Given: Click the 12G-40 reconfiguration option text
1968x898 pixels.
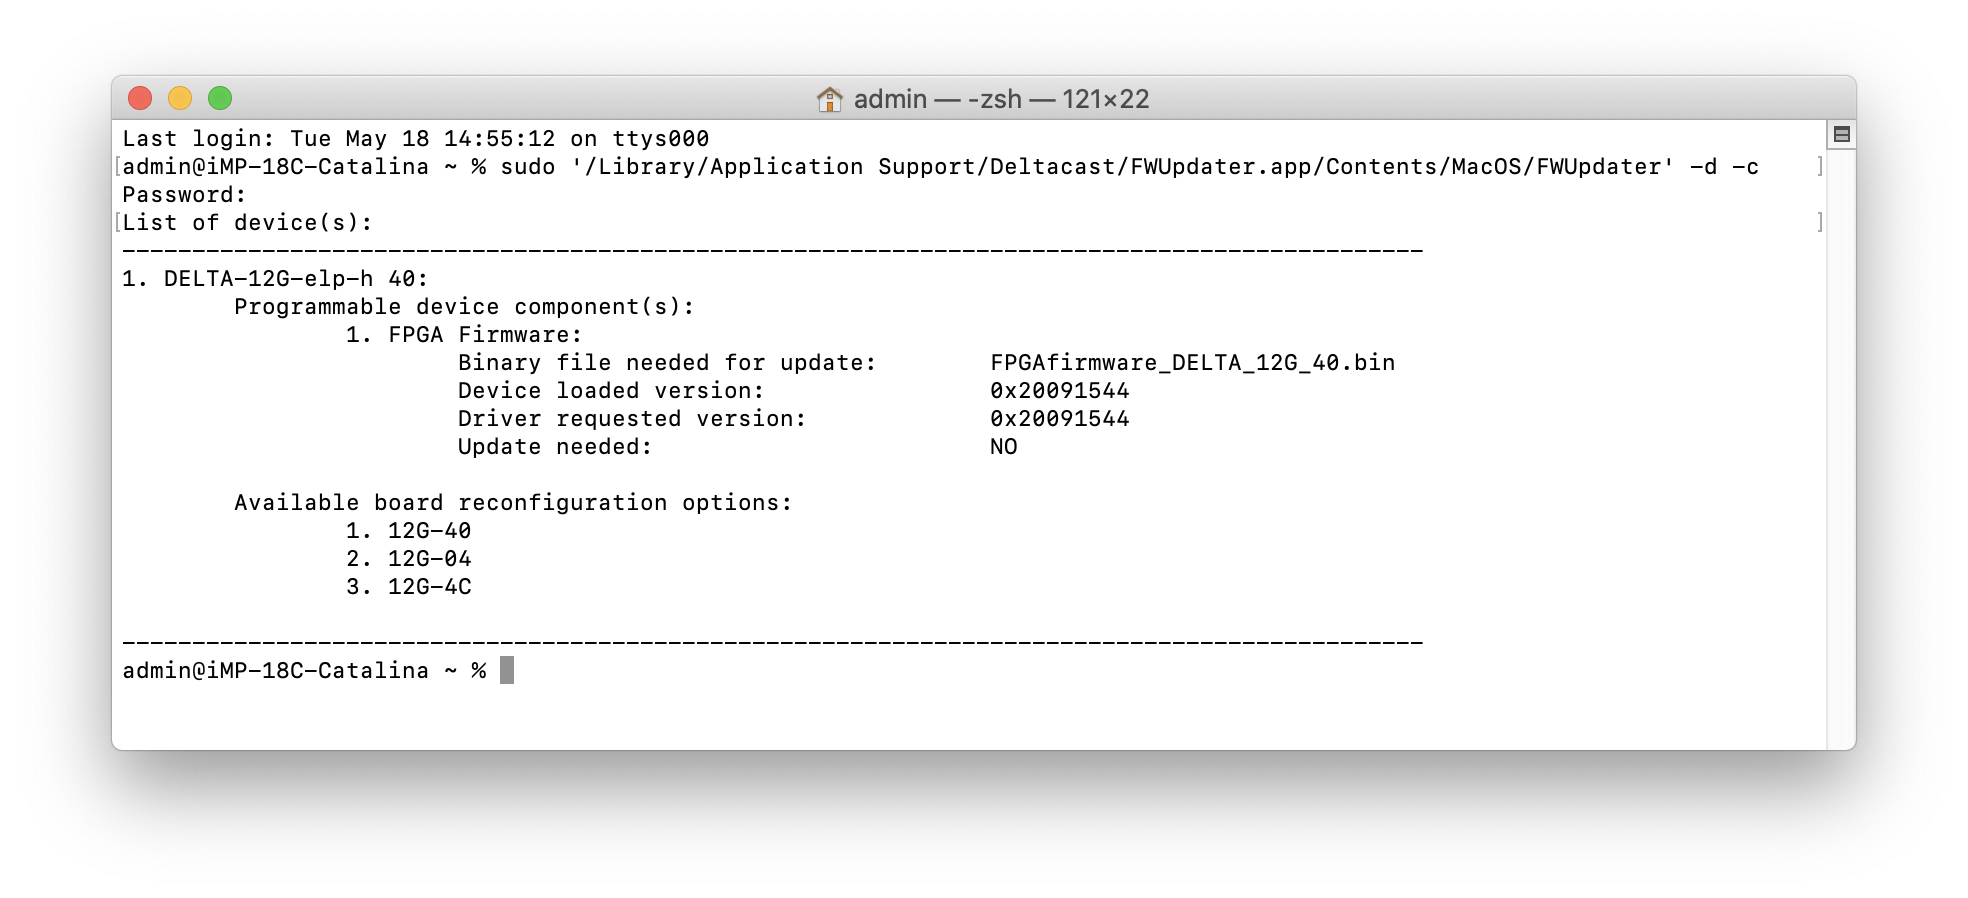Looking at the screenshot, I should tap(429, 531).
